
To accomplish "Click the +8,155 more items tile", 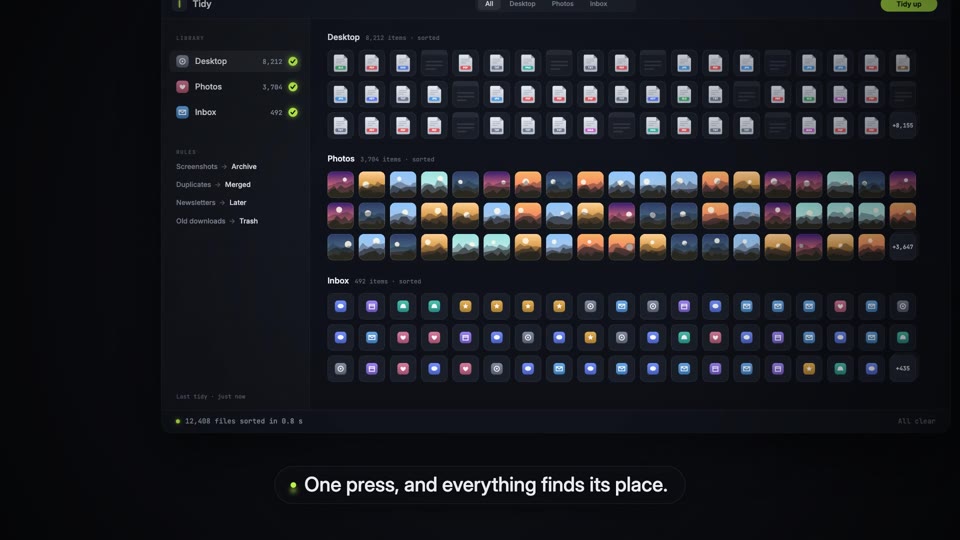I will point(902,126).
